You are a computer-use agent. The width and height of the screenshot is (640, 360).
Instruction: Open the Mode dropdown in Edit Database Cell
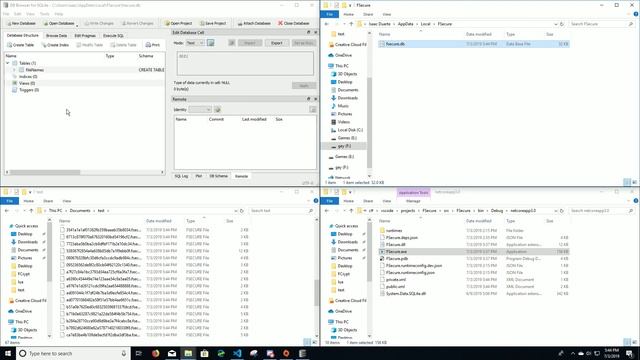195,43
